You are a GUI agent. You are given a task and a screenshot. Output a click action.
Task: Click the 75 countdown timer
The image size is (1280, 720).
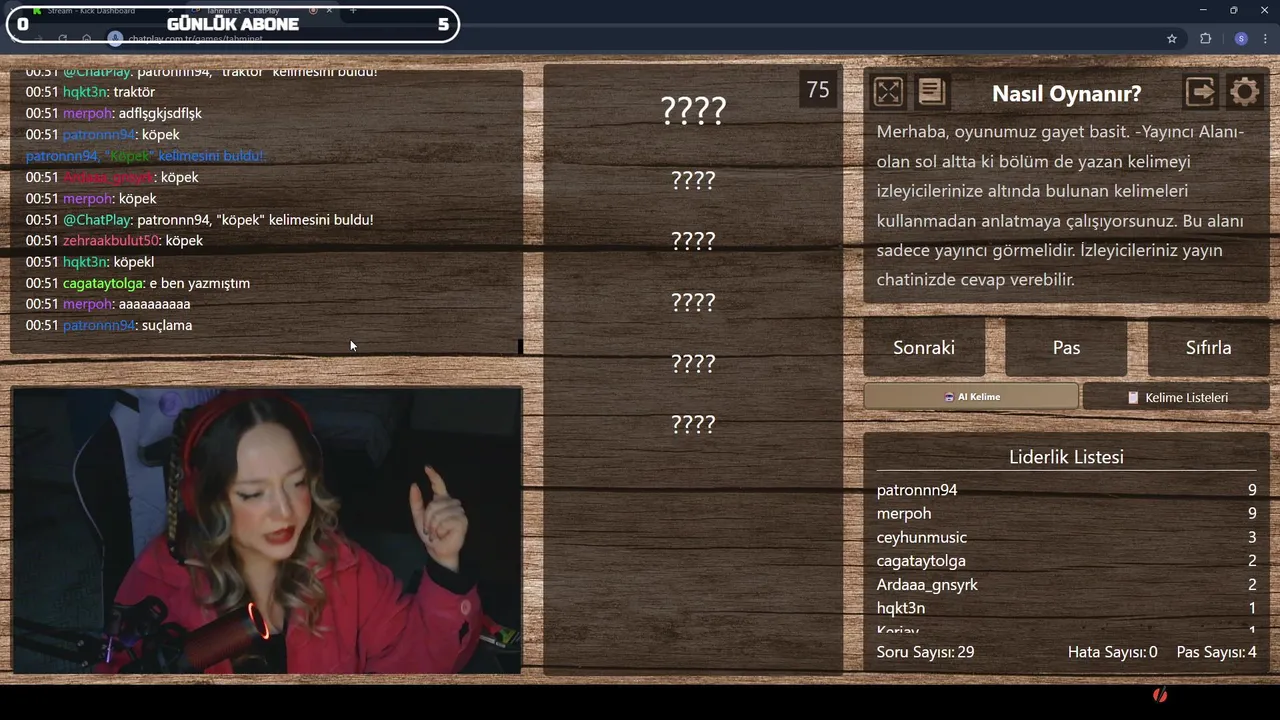coord(818,90)
